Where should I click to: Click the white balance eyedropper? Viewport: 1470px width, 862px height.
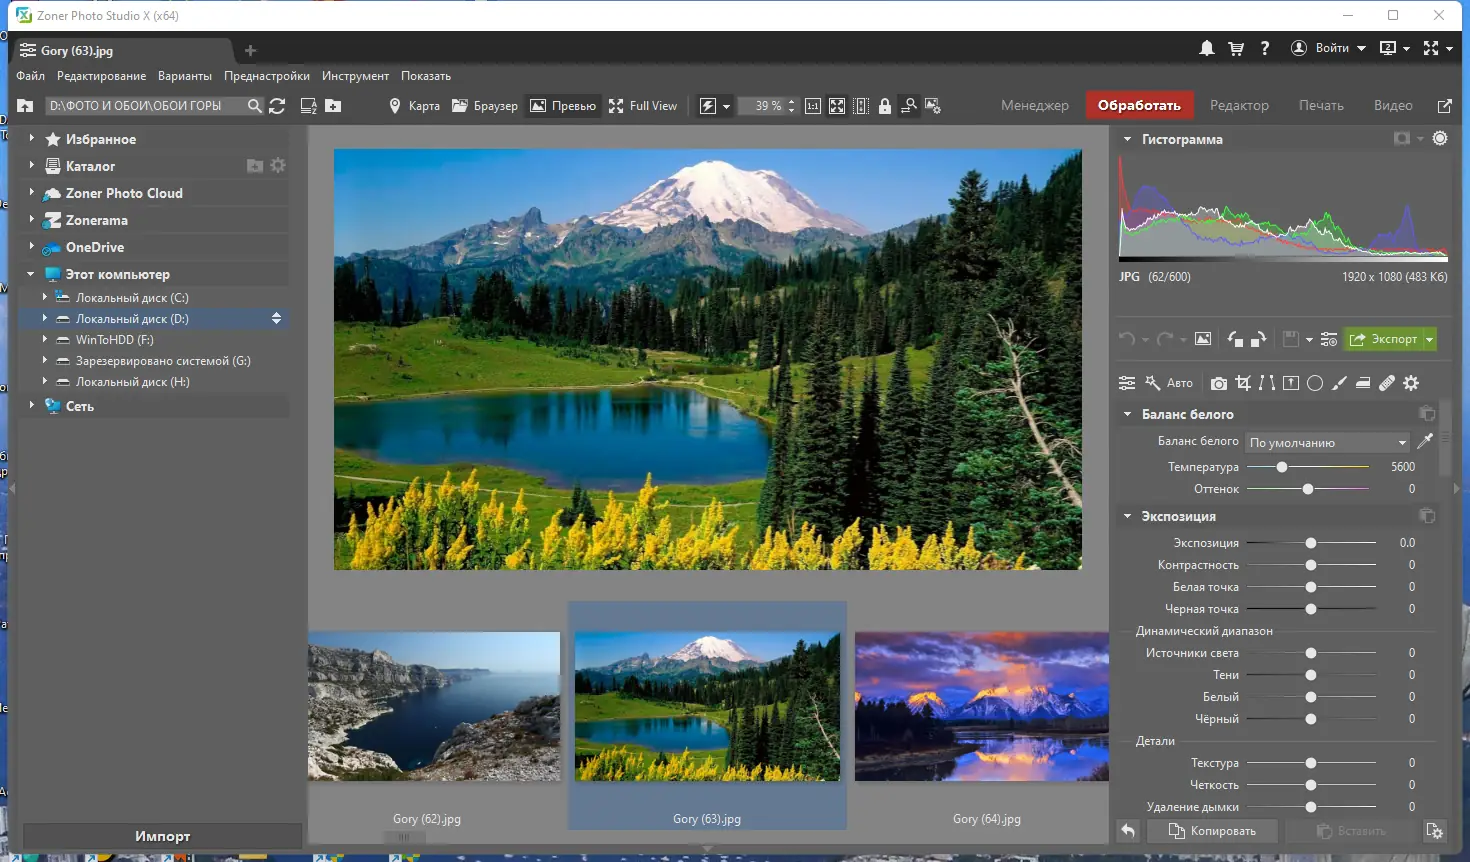(x=1425, y=441)
